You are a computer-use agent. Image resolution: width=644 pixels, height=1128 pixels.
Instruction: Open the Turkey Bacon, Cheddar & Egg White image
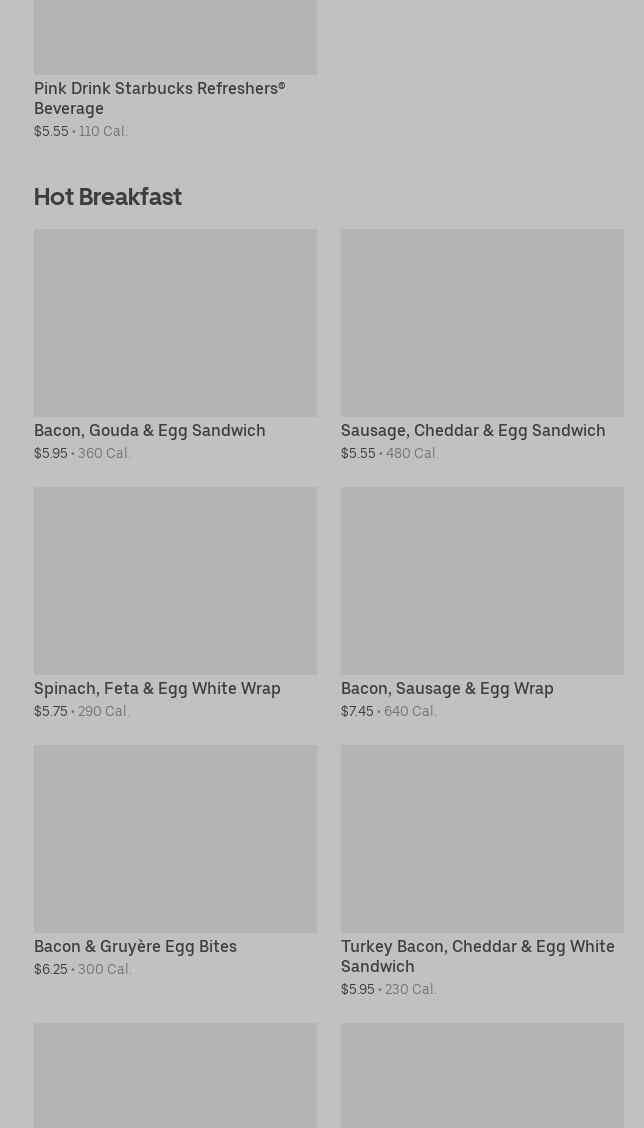coord(482,839)
